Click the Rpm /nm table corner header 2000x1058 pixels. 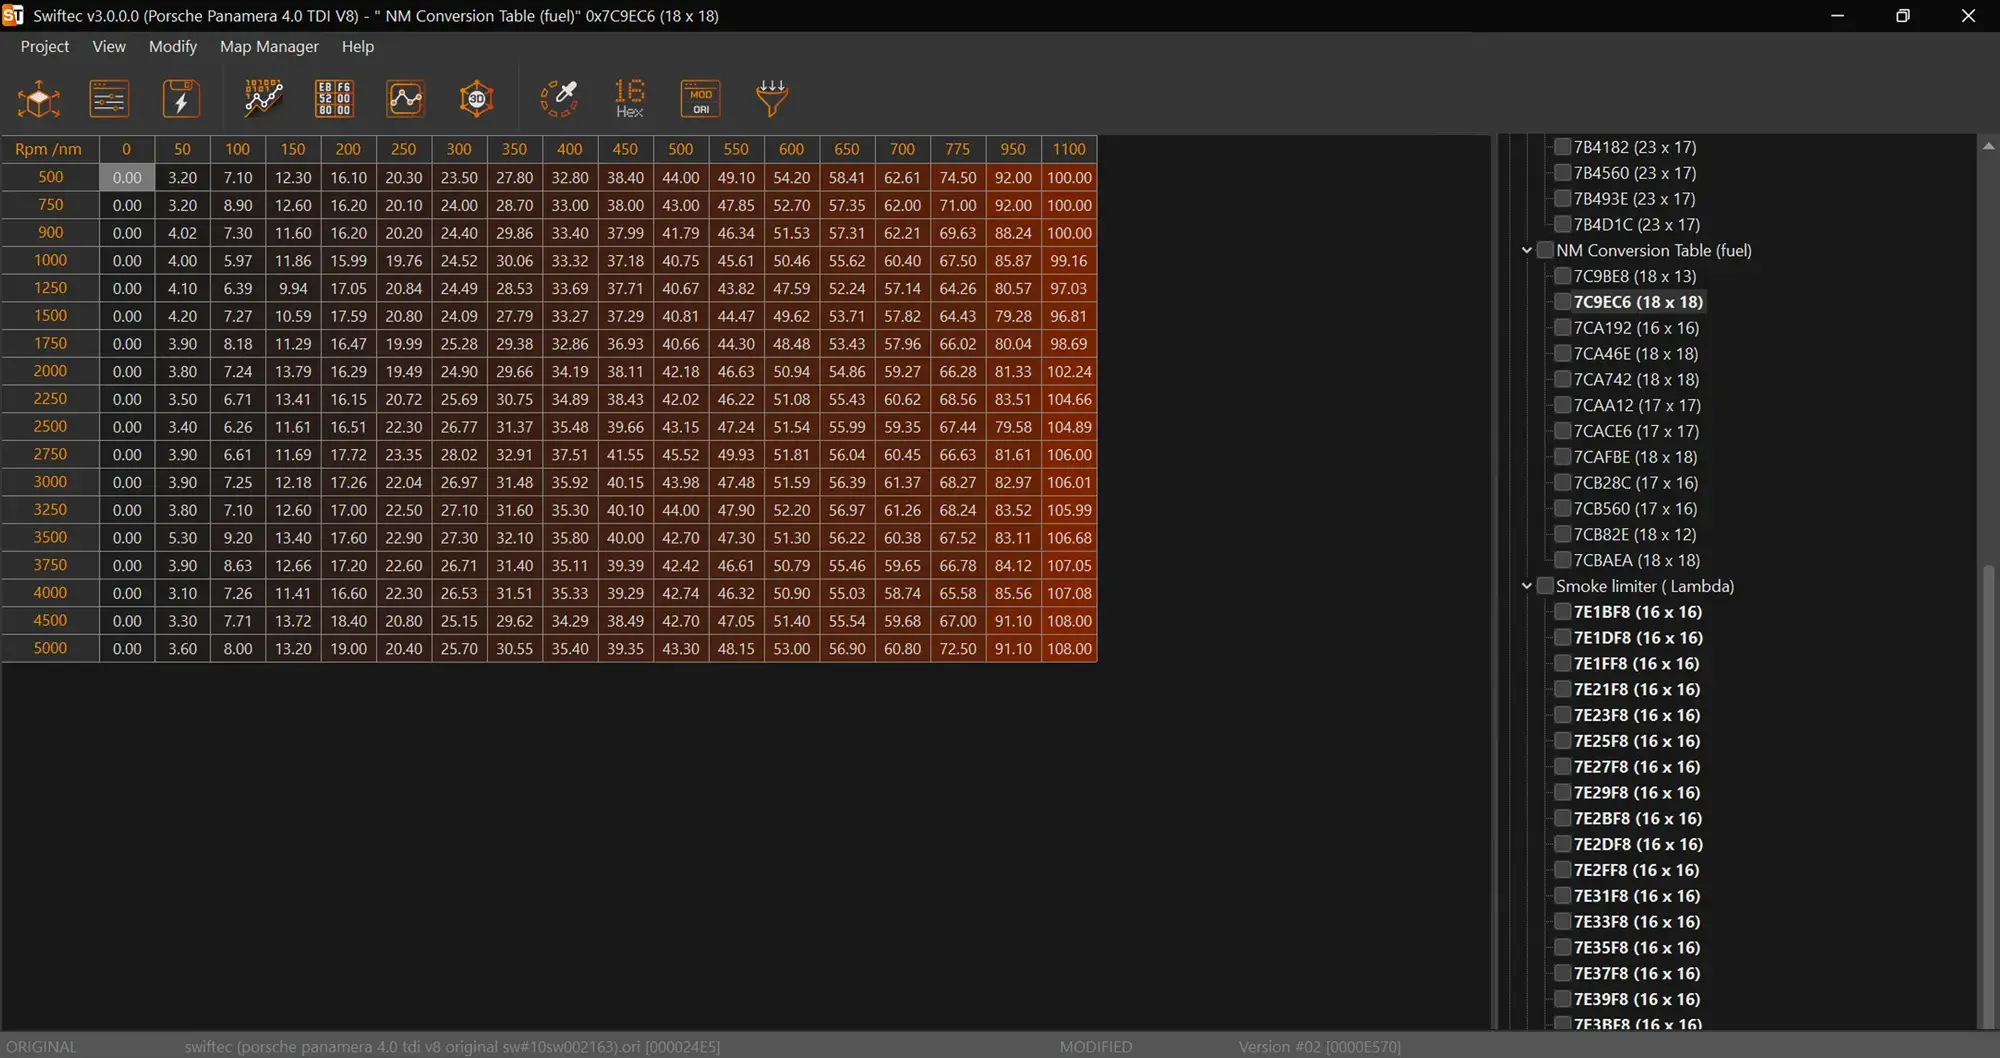tap(49, 149)
